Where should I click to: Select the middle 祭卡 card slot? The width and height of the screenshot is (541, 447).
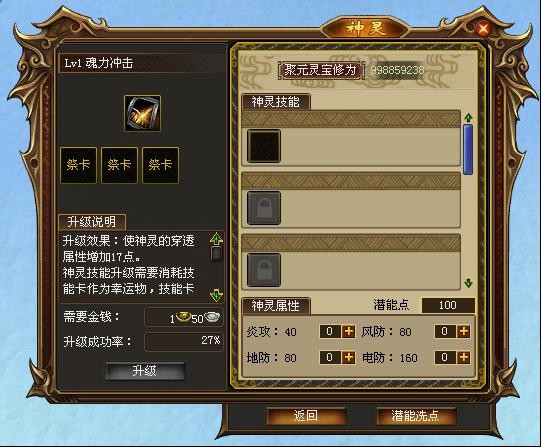point(119,165)
